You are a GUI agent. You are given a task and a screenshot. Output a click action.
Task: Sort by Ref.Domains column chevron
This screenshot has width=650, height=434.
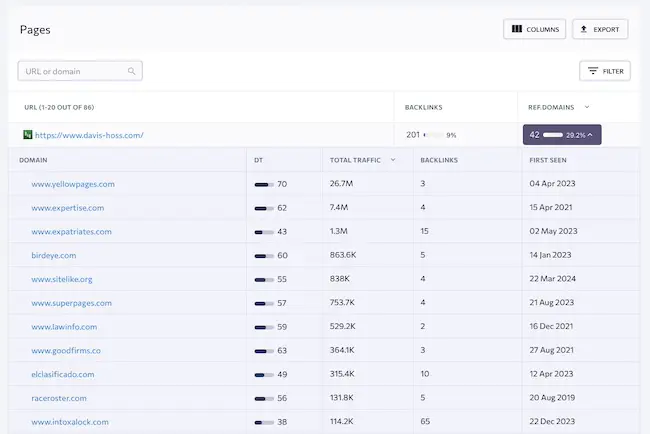click(x=587, y=107)
